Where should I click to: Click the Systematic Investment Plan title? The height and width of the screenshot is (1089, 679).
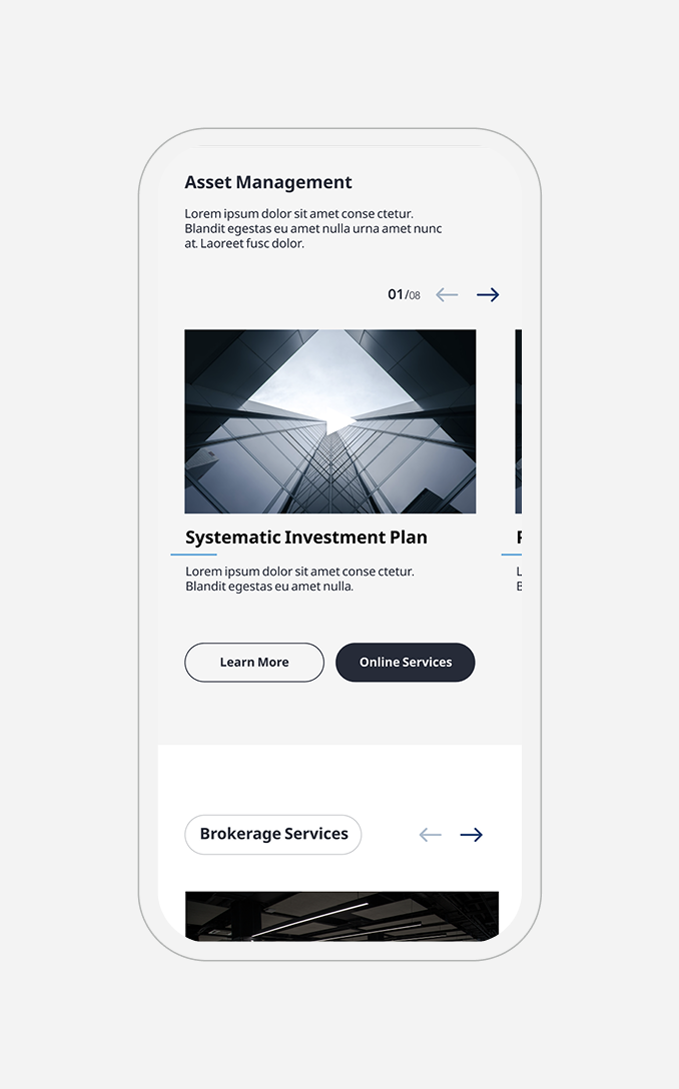[x=306, y=537]
